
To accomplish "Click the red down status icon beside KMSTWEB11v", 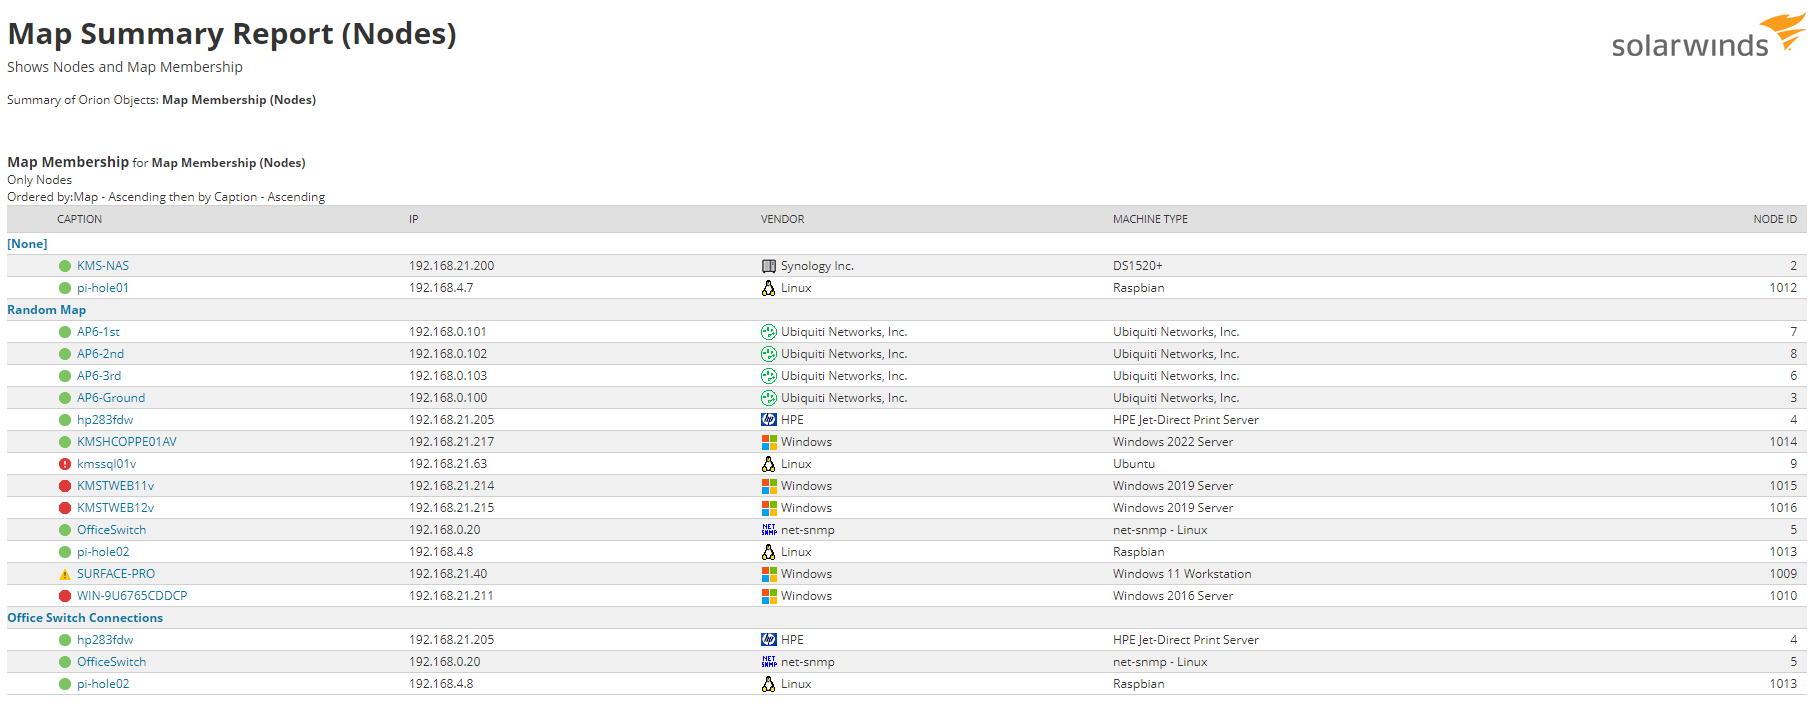I will [65, 486].
